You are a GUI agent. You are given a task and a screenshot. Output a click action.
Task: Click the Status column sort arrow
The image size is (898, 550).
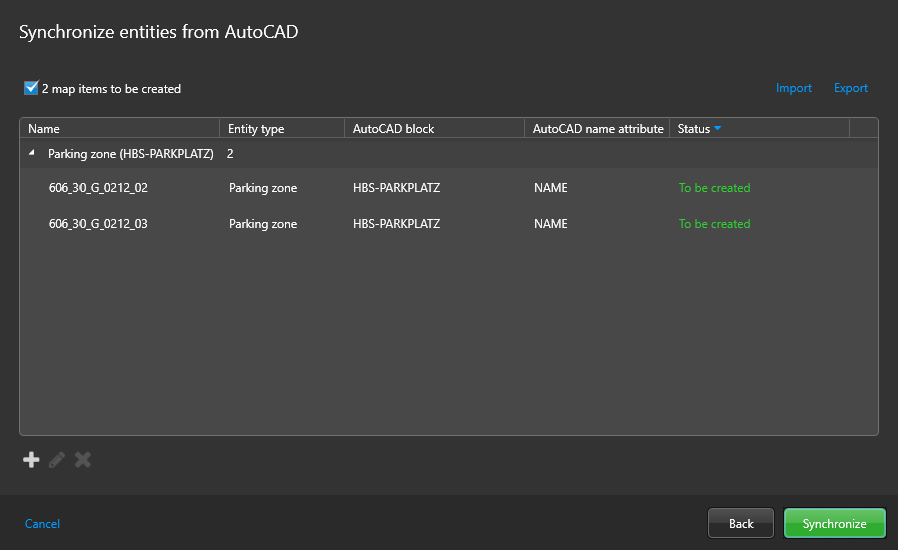click(x=717, y=129)
